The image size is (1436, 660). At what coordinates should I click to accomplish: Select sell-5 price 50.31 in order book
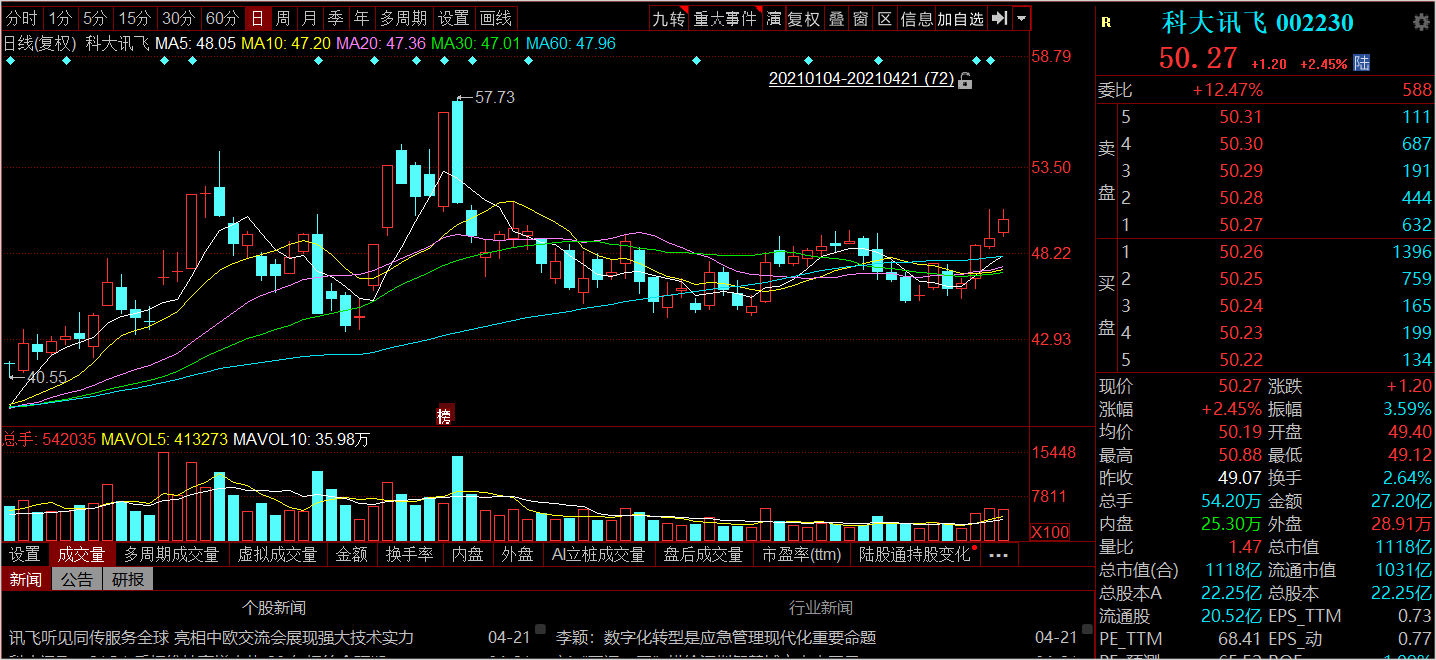tap(1241, 117)
